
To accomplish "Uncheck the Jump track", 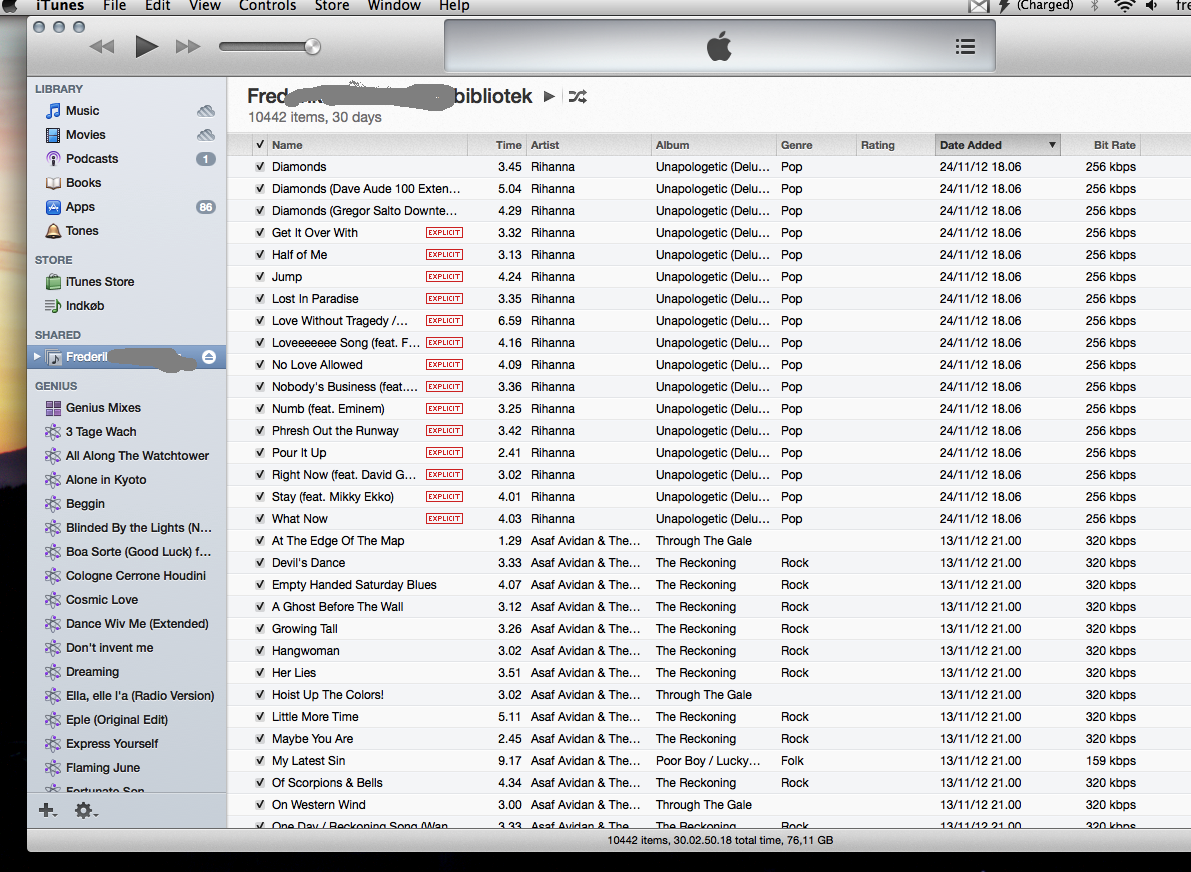I will tap(260, 276).
